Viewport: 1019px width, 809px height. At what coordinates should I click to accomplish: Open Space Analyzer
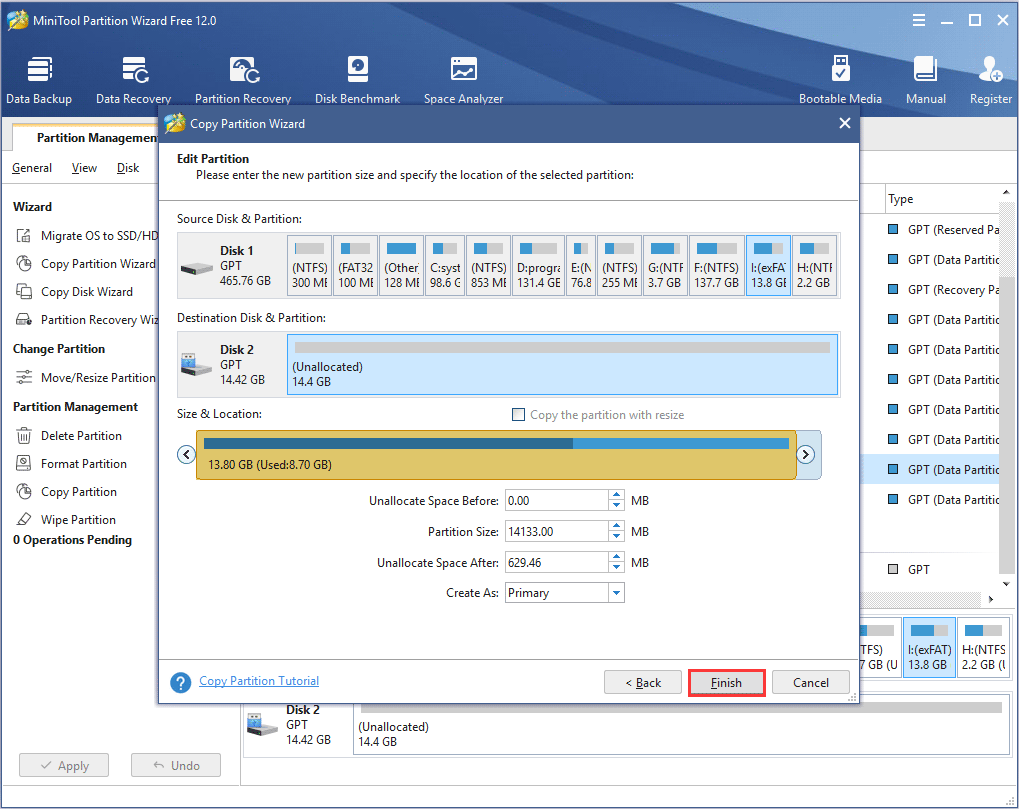click(x=463, y=80)
